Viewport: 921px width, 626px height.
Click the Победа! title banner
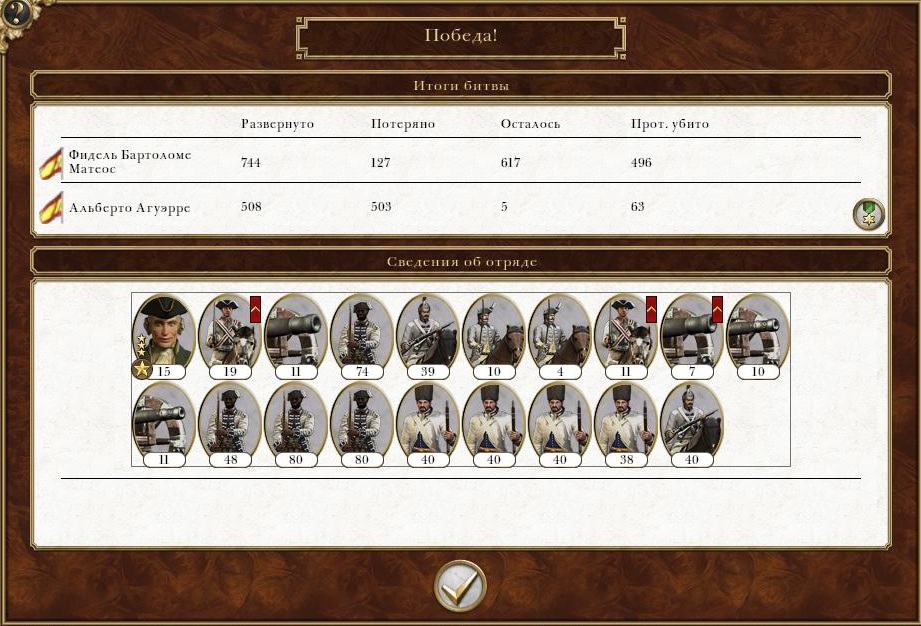click(x=461, y=37)
